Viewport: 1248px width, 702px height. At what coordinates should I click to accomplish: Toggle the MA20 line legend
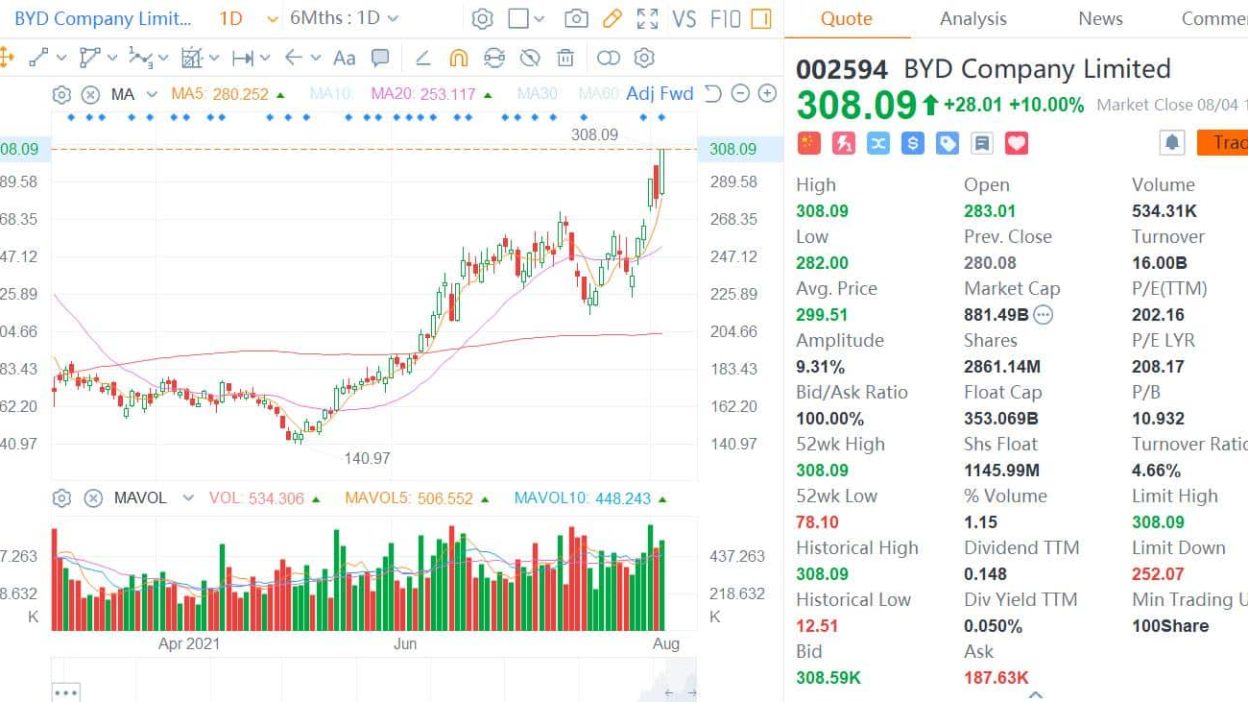[432, 94]
